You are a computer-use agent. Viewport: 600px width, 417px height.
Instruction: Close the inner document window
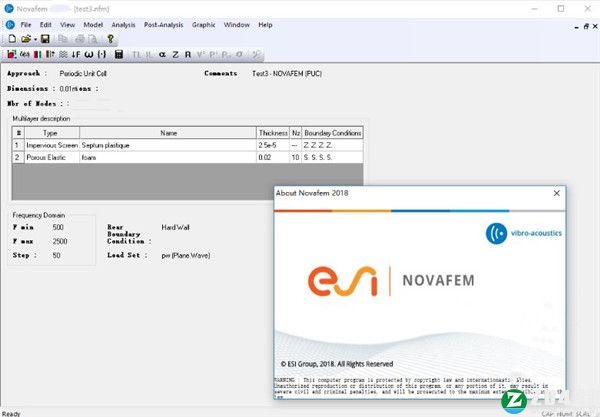[595, 26]
